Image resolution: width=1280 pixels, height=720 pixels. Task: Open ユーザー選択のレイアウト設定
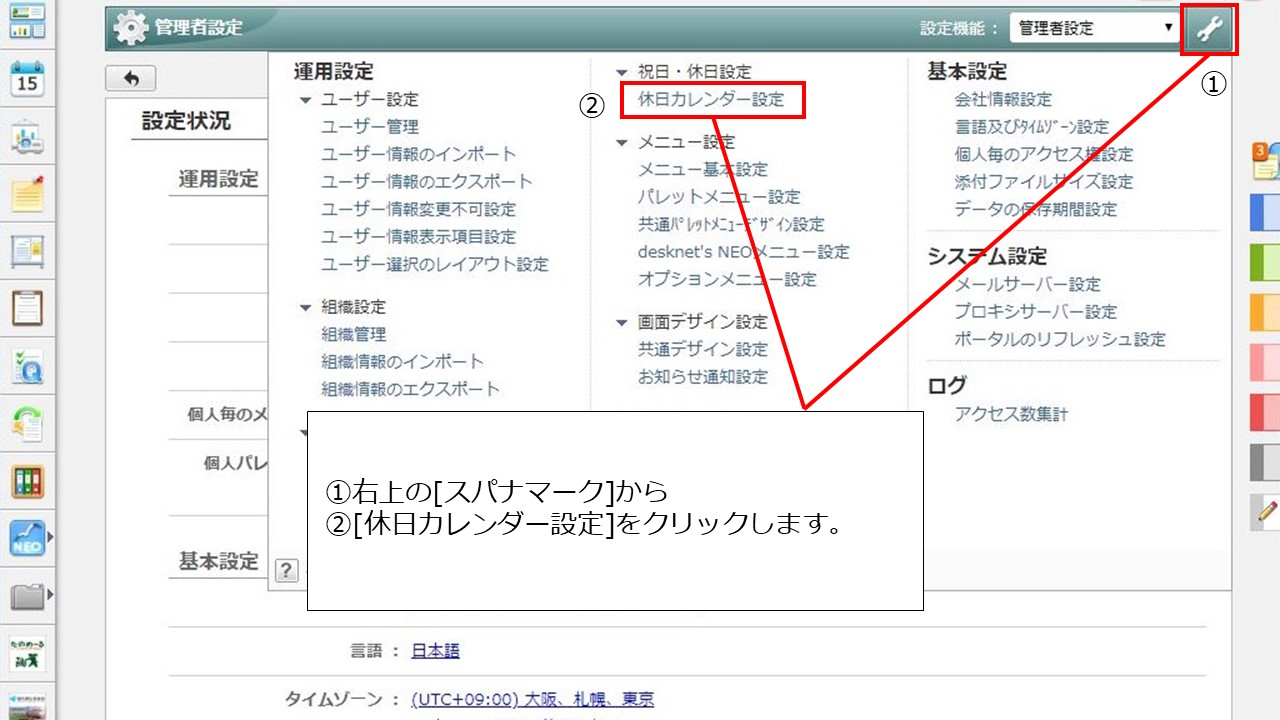pos(435,265)
